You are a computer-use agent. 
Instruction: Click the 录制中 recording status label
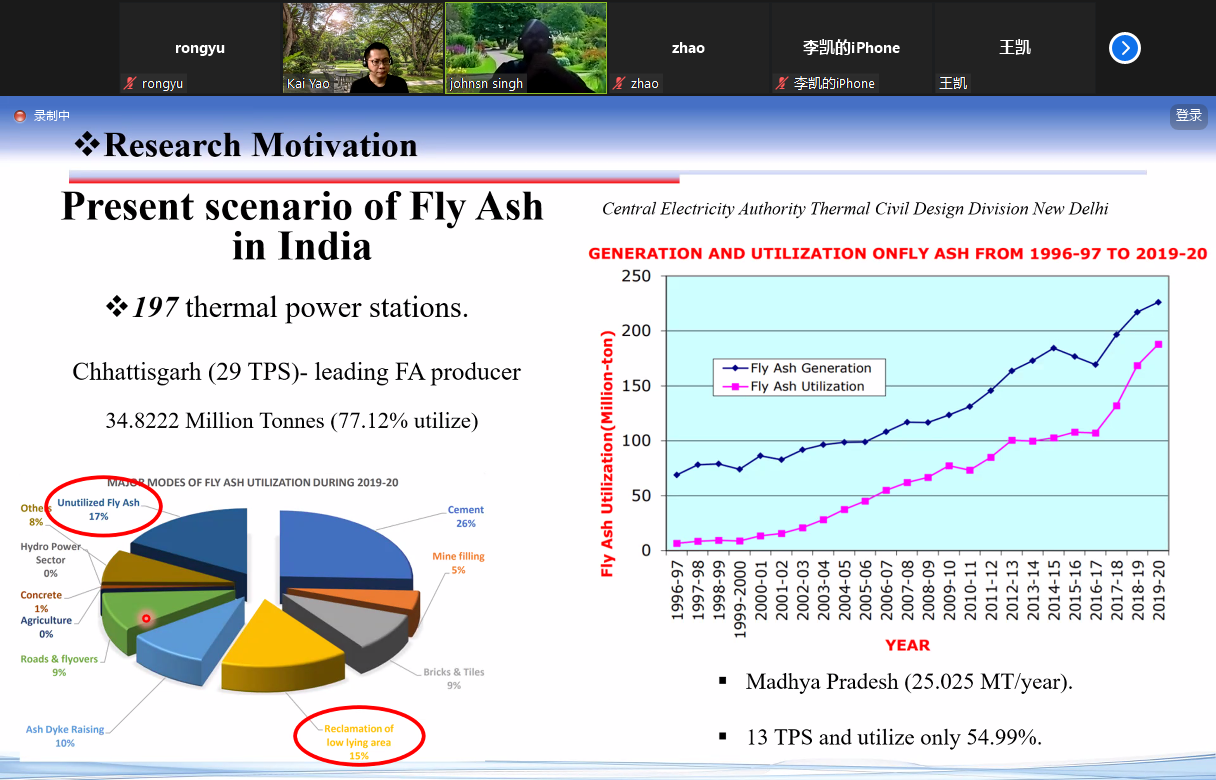[52, 116]
